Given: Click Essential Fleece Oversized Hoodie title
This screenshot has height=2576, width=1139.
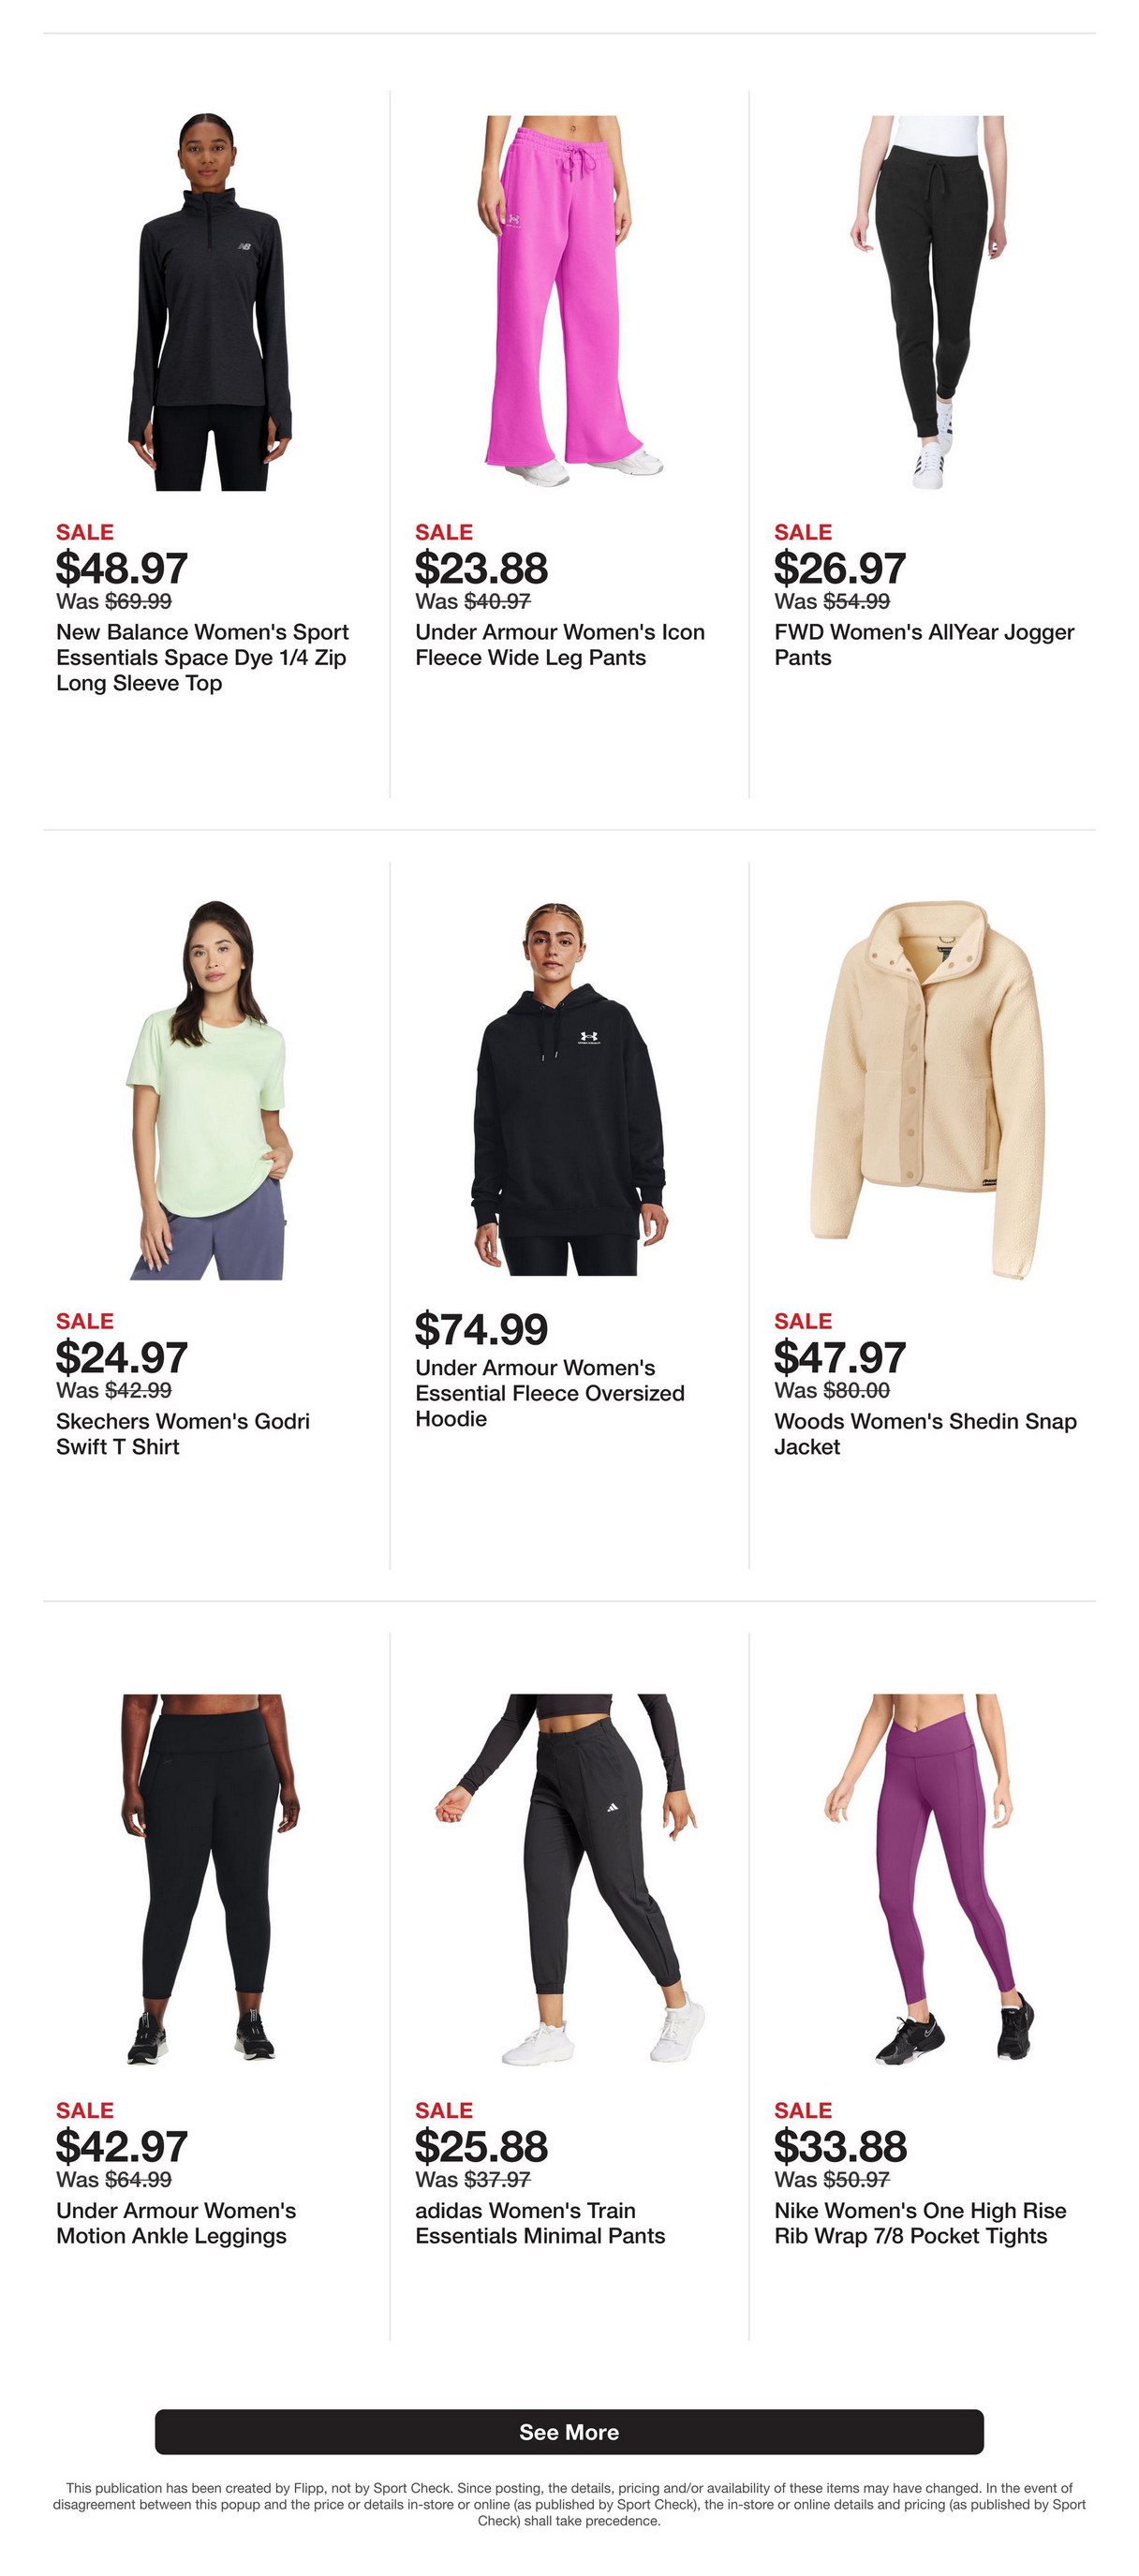Looking at the screenshot, I should pyautogui.click(x=550, y=1393).
